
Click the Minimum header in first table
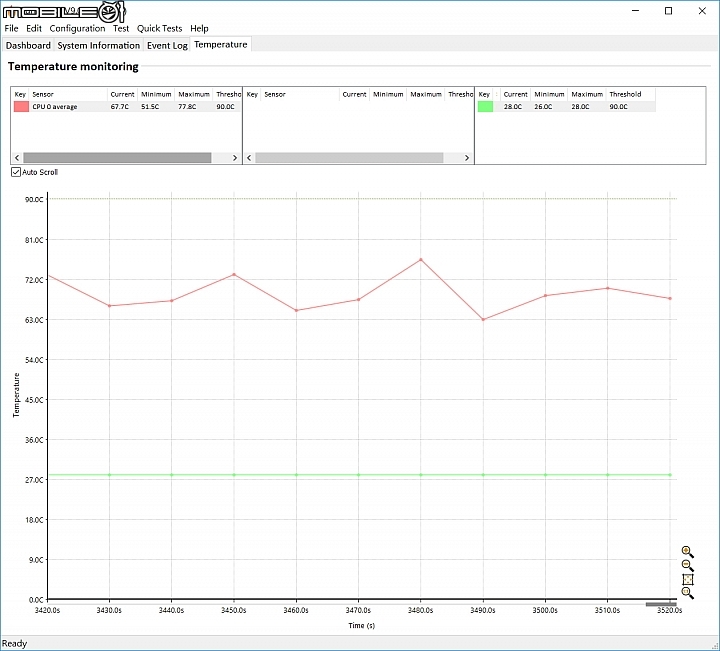156,94
